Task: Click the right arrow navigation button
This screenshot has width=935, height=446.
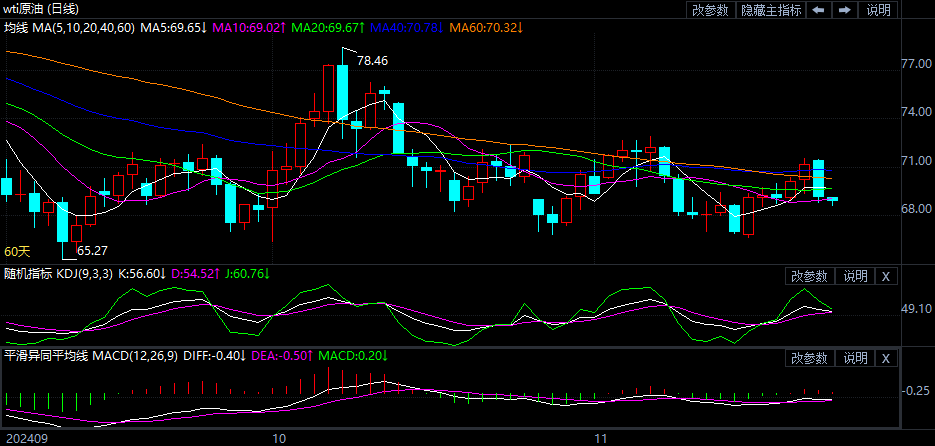Action: coord(844,10)
